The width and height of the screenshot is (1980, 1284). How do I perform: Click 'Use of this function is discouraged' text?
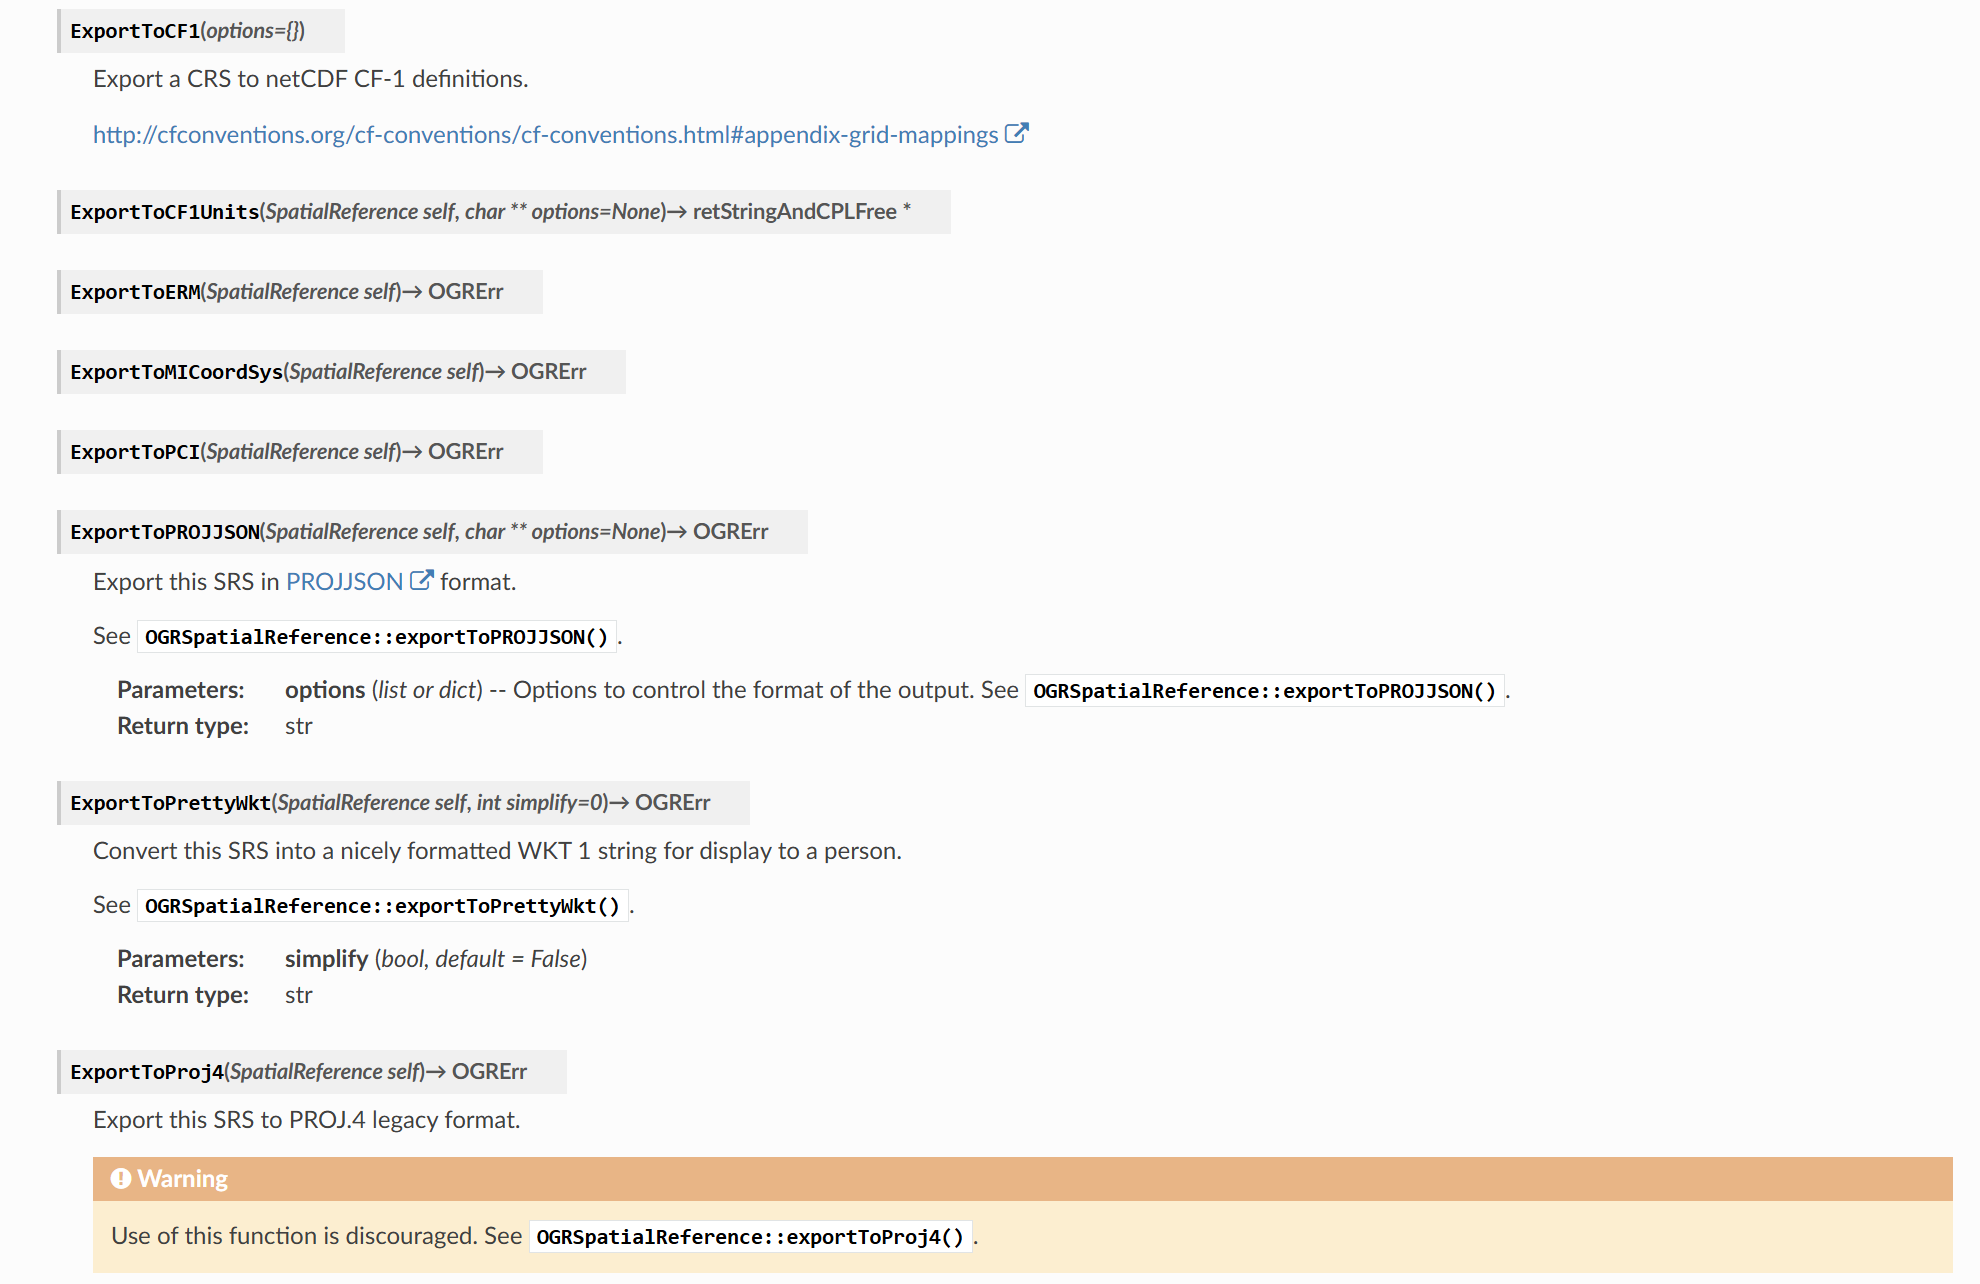tap(294, 1236)
